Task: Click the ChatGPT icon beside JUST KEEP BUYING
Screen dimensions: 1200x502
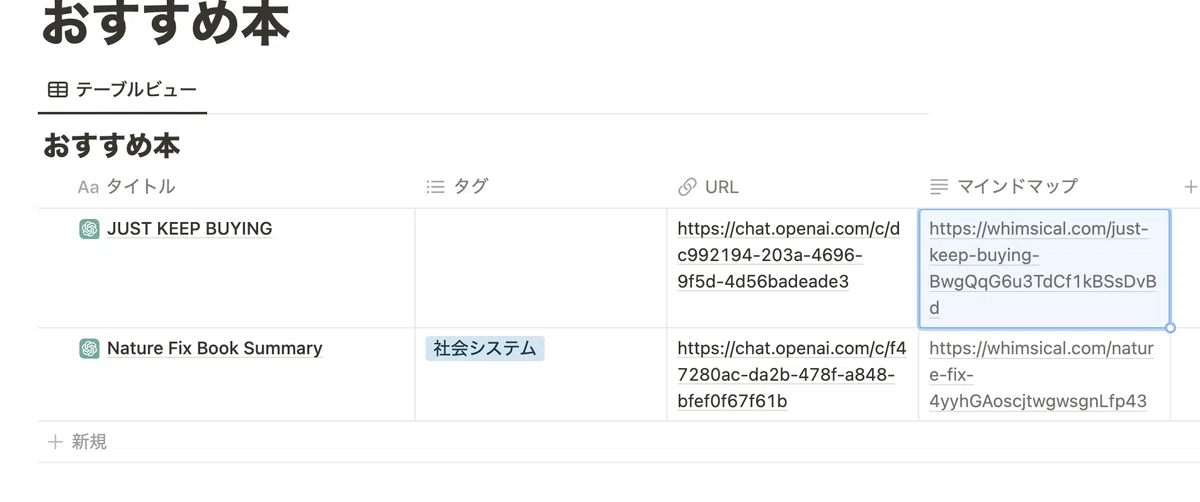Action: point(89,229)
